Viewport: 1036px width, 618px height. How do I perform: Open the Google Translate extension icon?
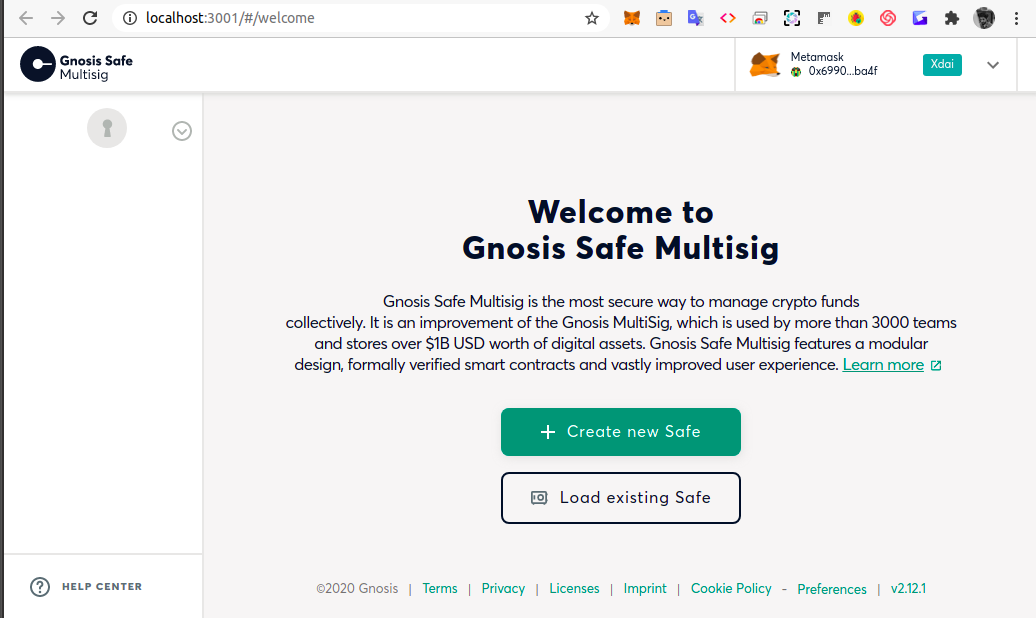click(x=695, y=18)
